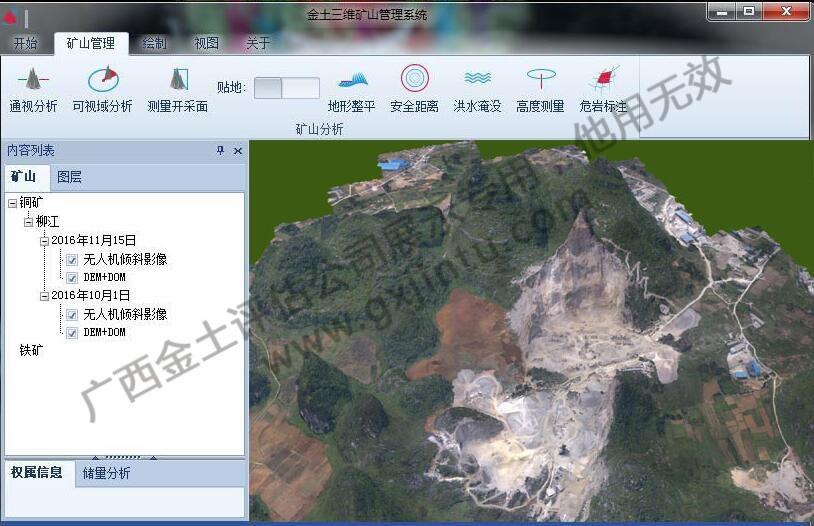The height and width of the screenshot is (526, 814).
Task: Close the 内容列表 content list panel
Action: click(x=238, y=151)
